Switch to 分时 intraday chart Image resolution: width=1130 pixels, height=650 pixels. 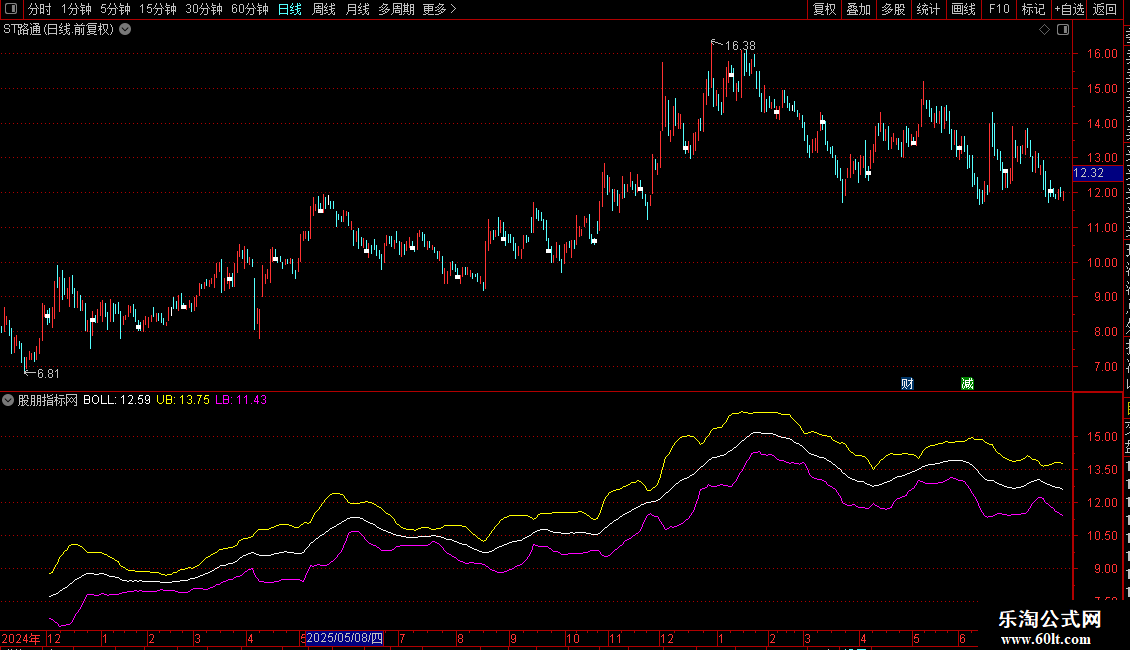(40, 9)
